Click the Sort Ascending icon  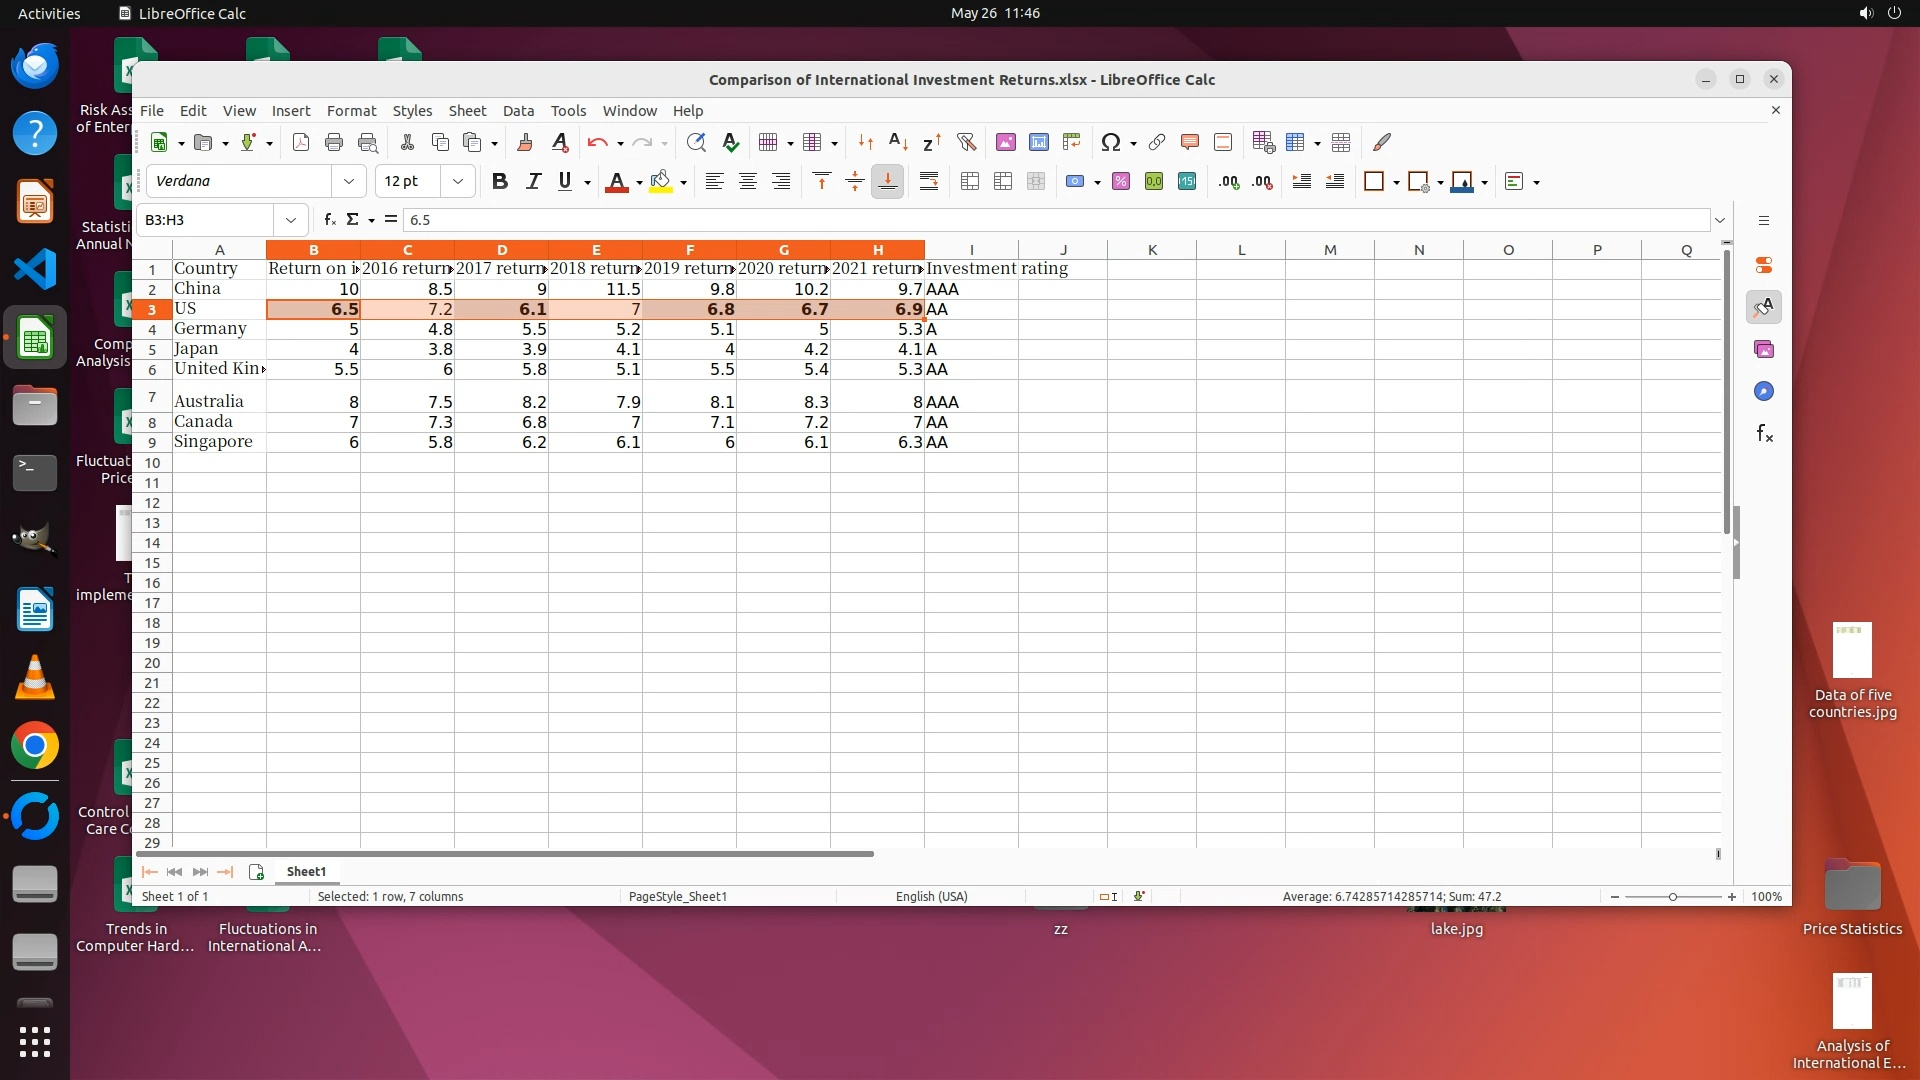(x=898, y=142)
